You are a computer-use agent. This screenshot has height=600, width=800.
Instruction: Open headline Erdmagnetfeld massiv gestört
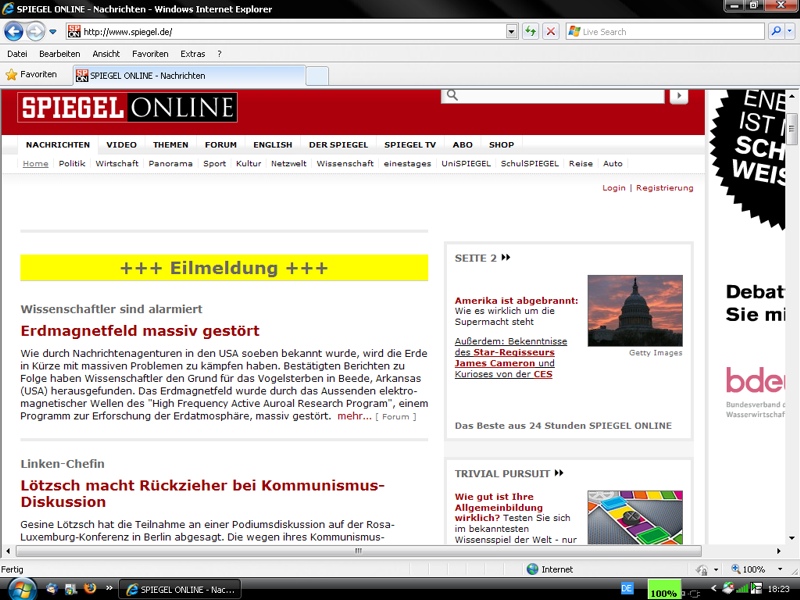(140, 331)
